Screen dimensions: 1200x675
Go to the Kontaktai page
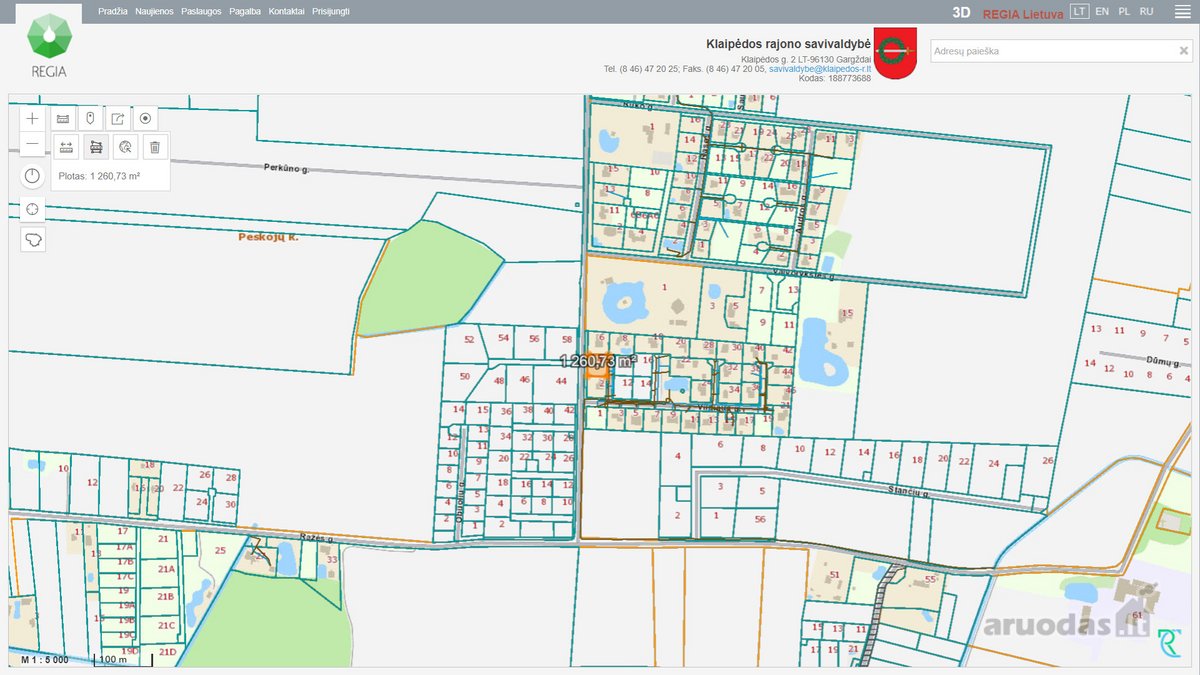[287, 11]
